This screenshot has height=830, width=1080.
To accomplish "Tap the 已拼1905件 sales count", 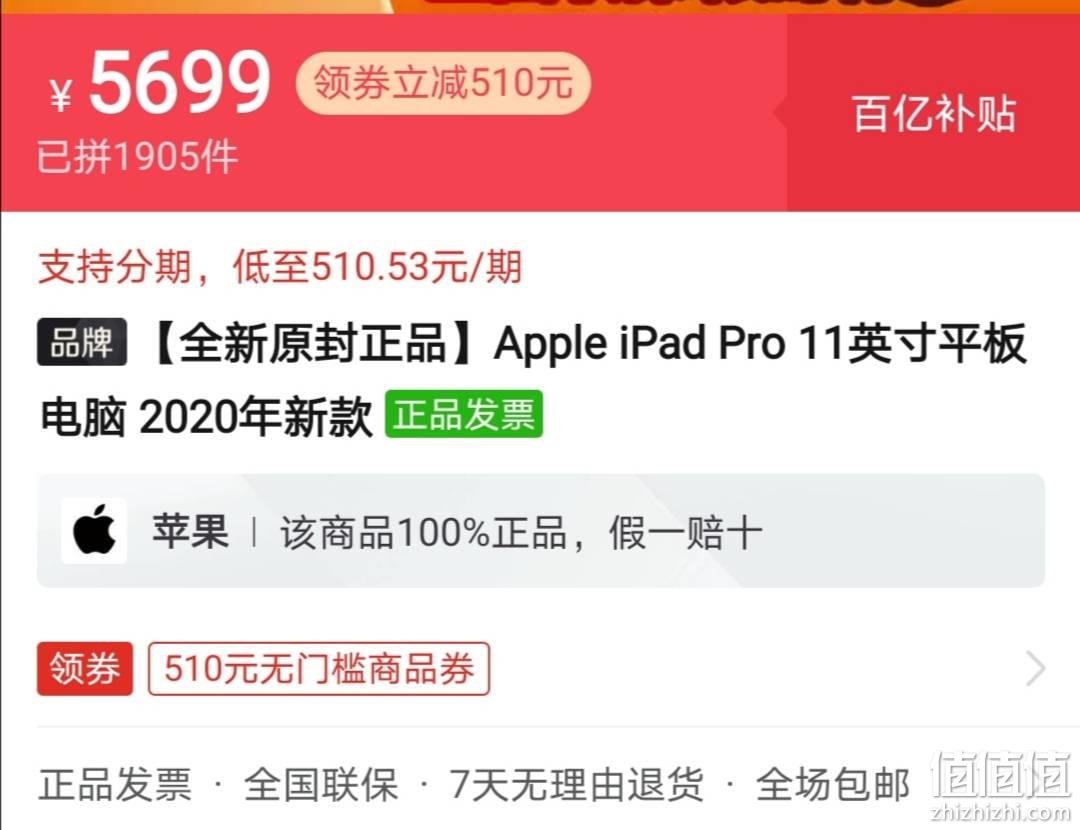I will 137,156.
